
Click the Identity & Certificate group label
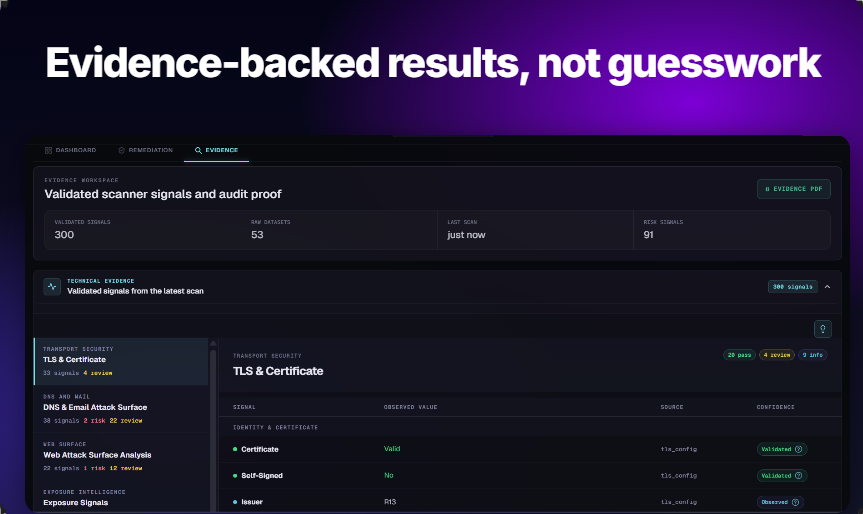275,428
